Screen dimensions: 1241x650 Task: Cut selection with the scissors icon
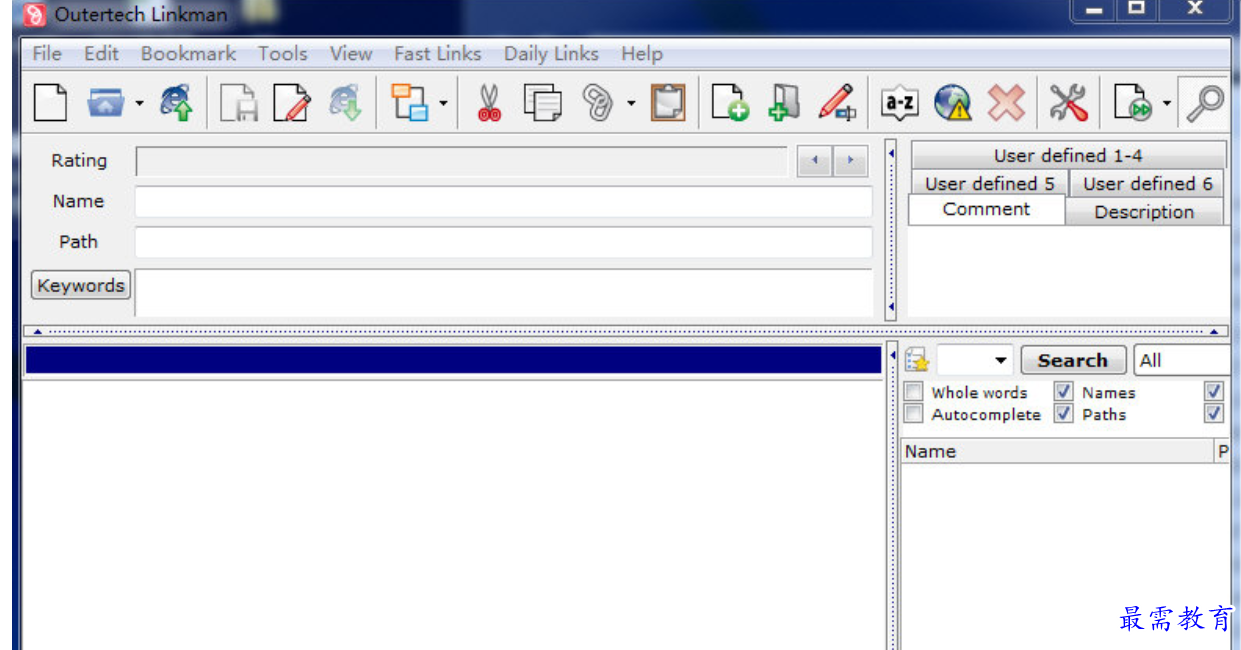point(489,103)
